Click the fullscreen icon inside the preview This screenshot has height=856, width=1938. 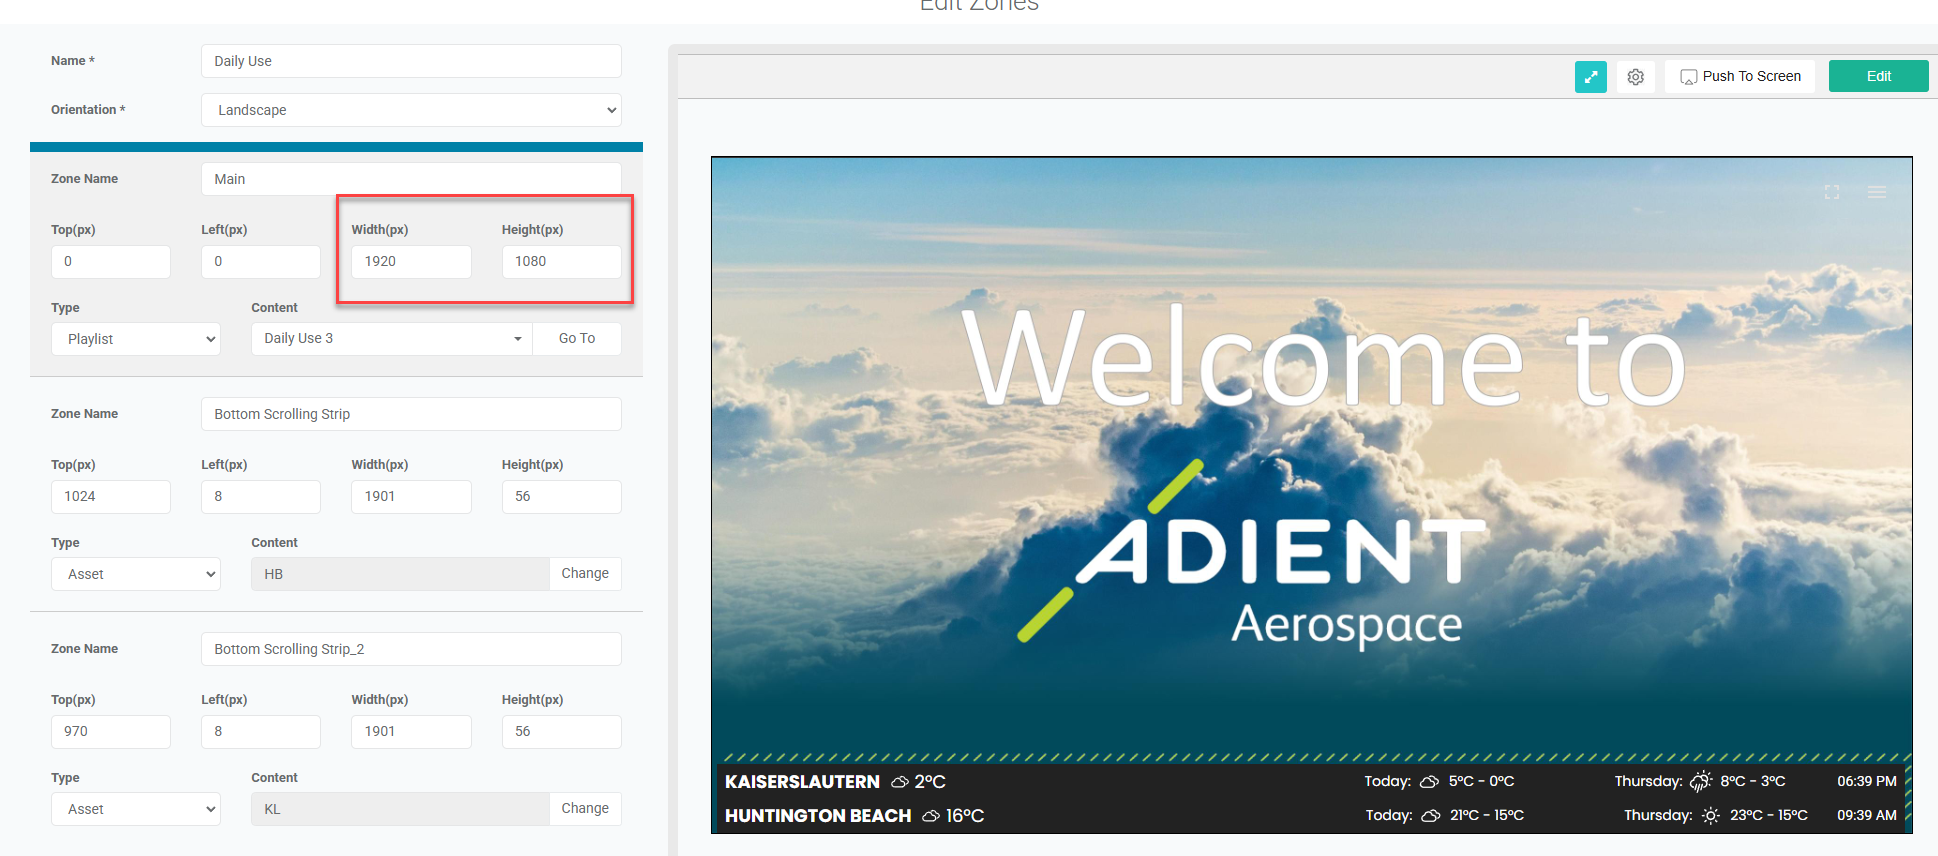pyautogui.click(x=1832, y=192)
